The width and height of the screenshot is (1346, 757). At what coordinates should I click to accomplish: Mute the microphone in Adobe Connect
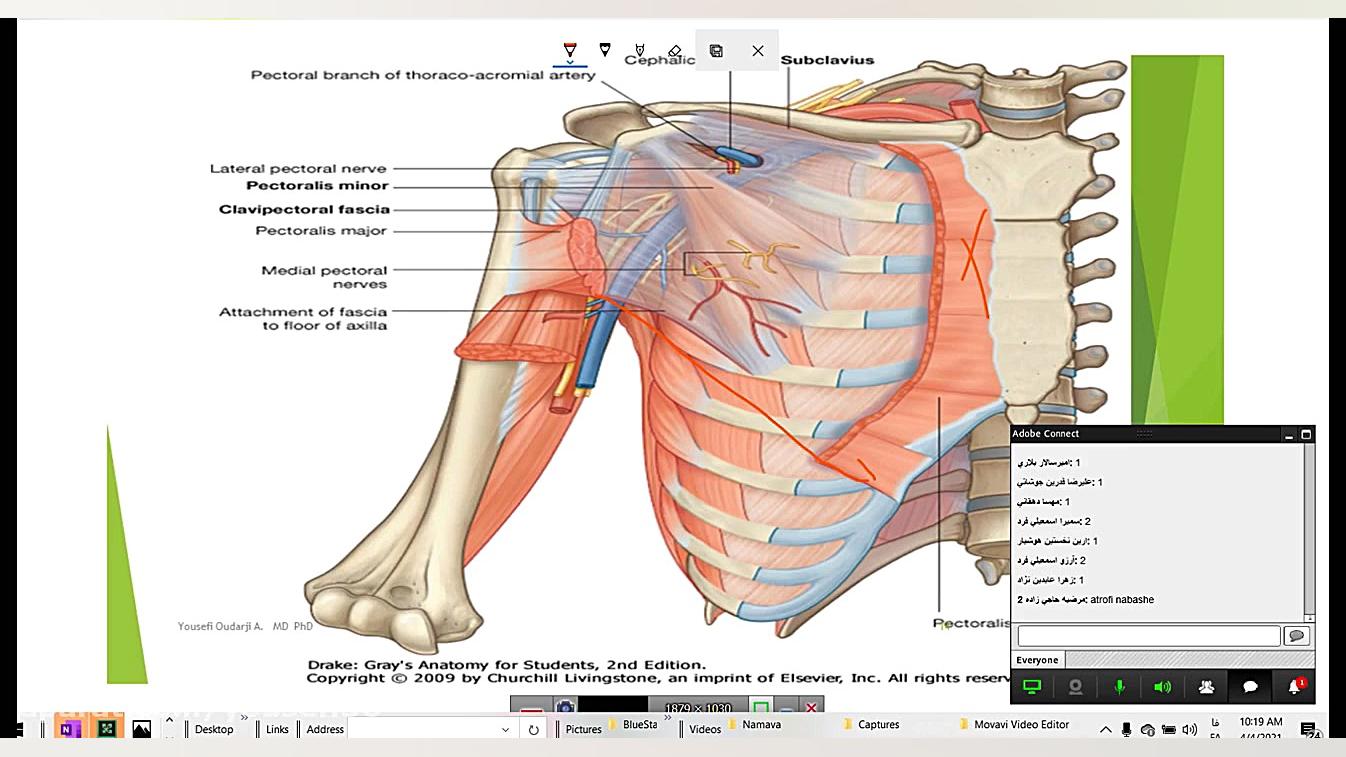(1120, 687)
